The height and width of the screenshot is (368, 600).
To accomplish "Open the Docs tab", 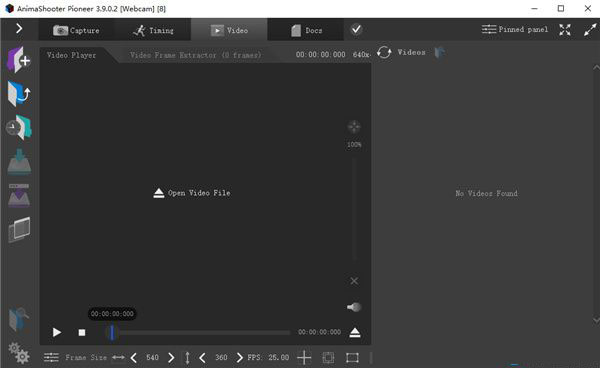I will point(306,30).
